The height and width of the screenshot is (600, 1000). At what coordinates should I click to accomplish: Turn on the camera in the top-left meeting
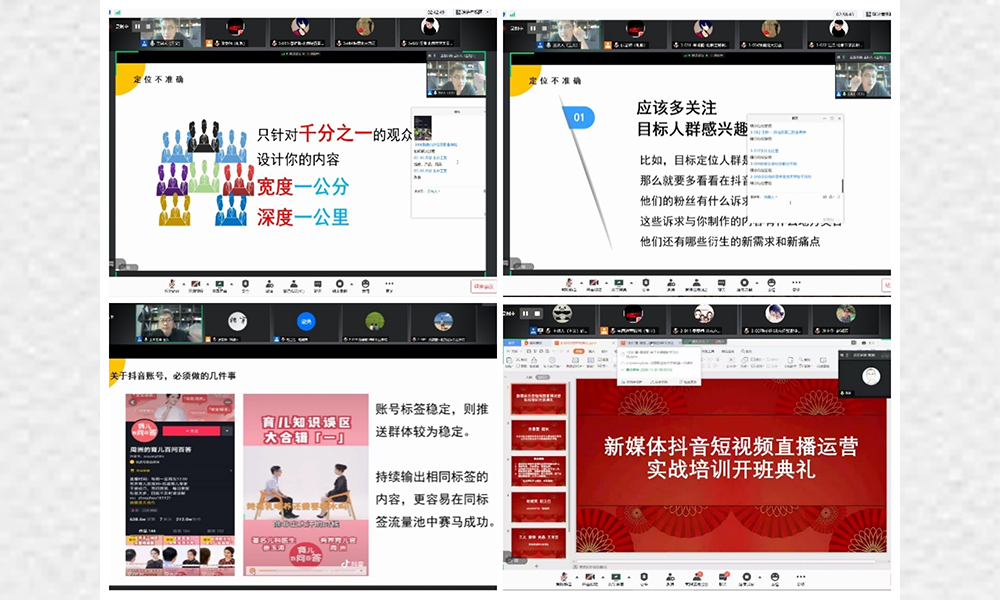(x=195, y=284)
